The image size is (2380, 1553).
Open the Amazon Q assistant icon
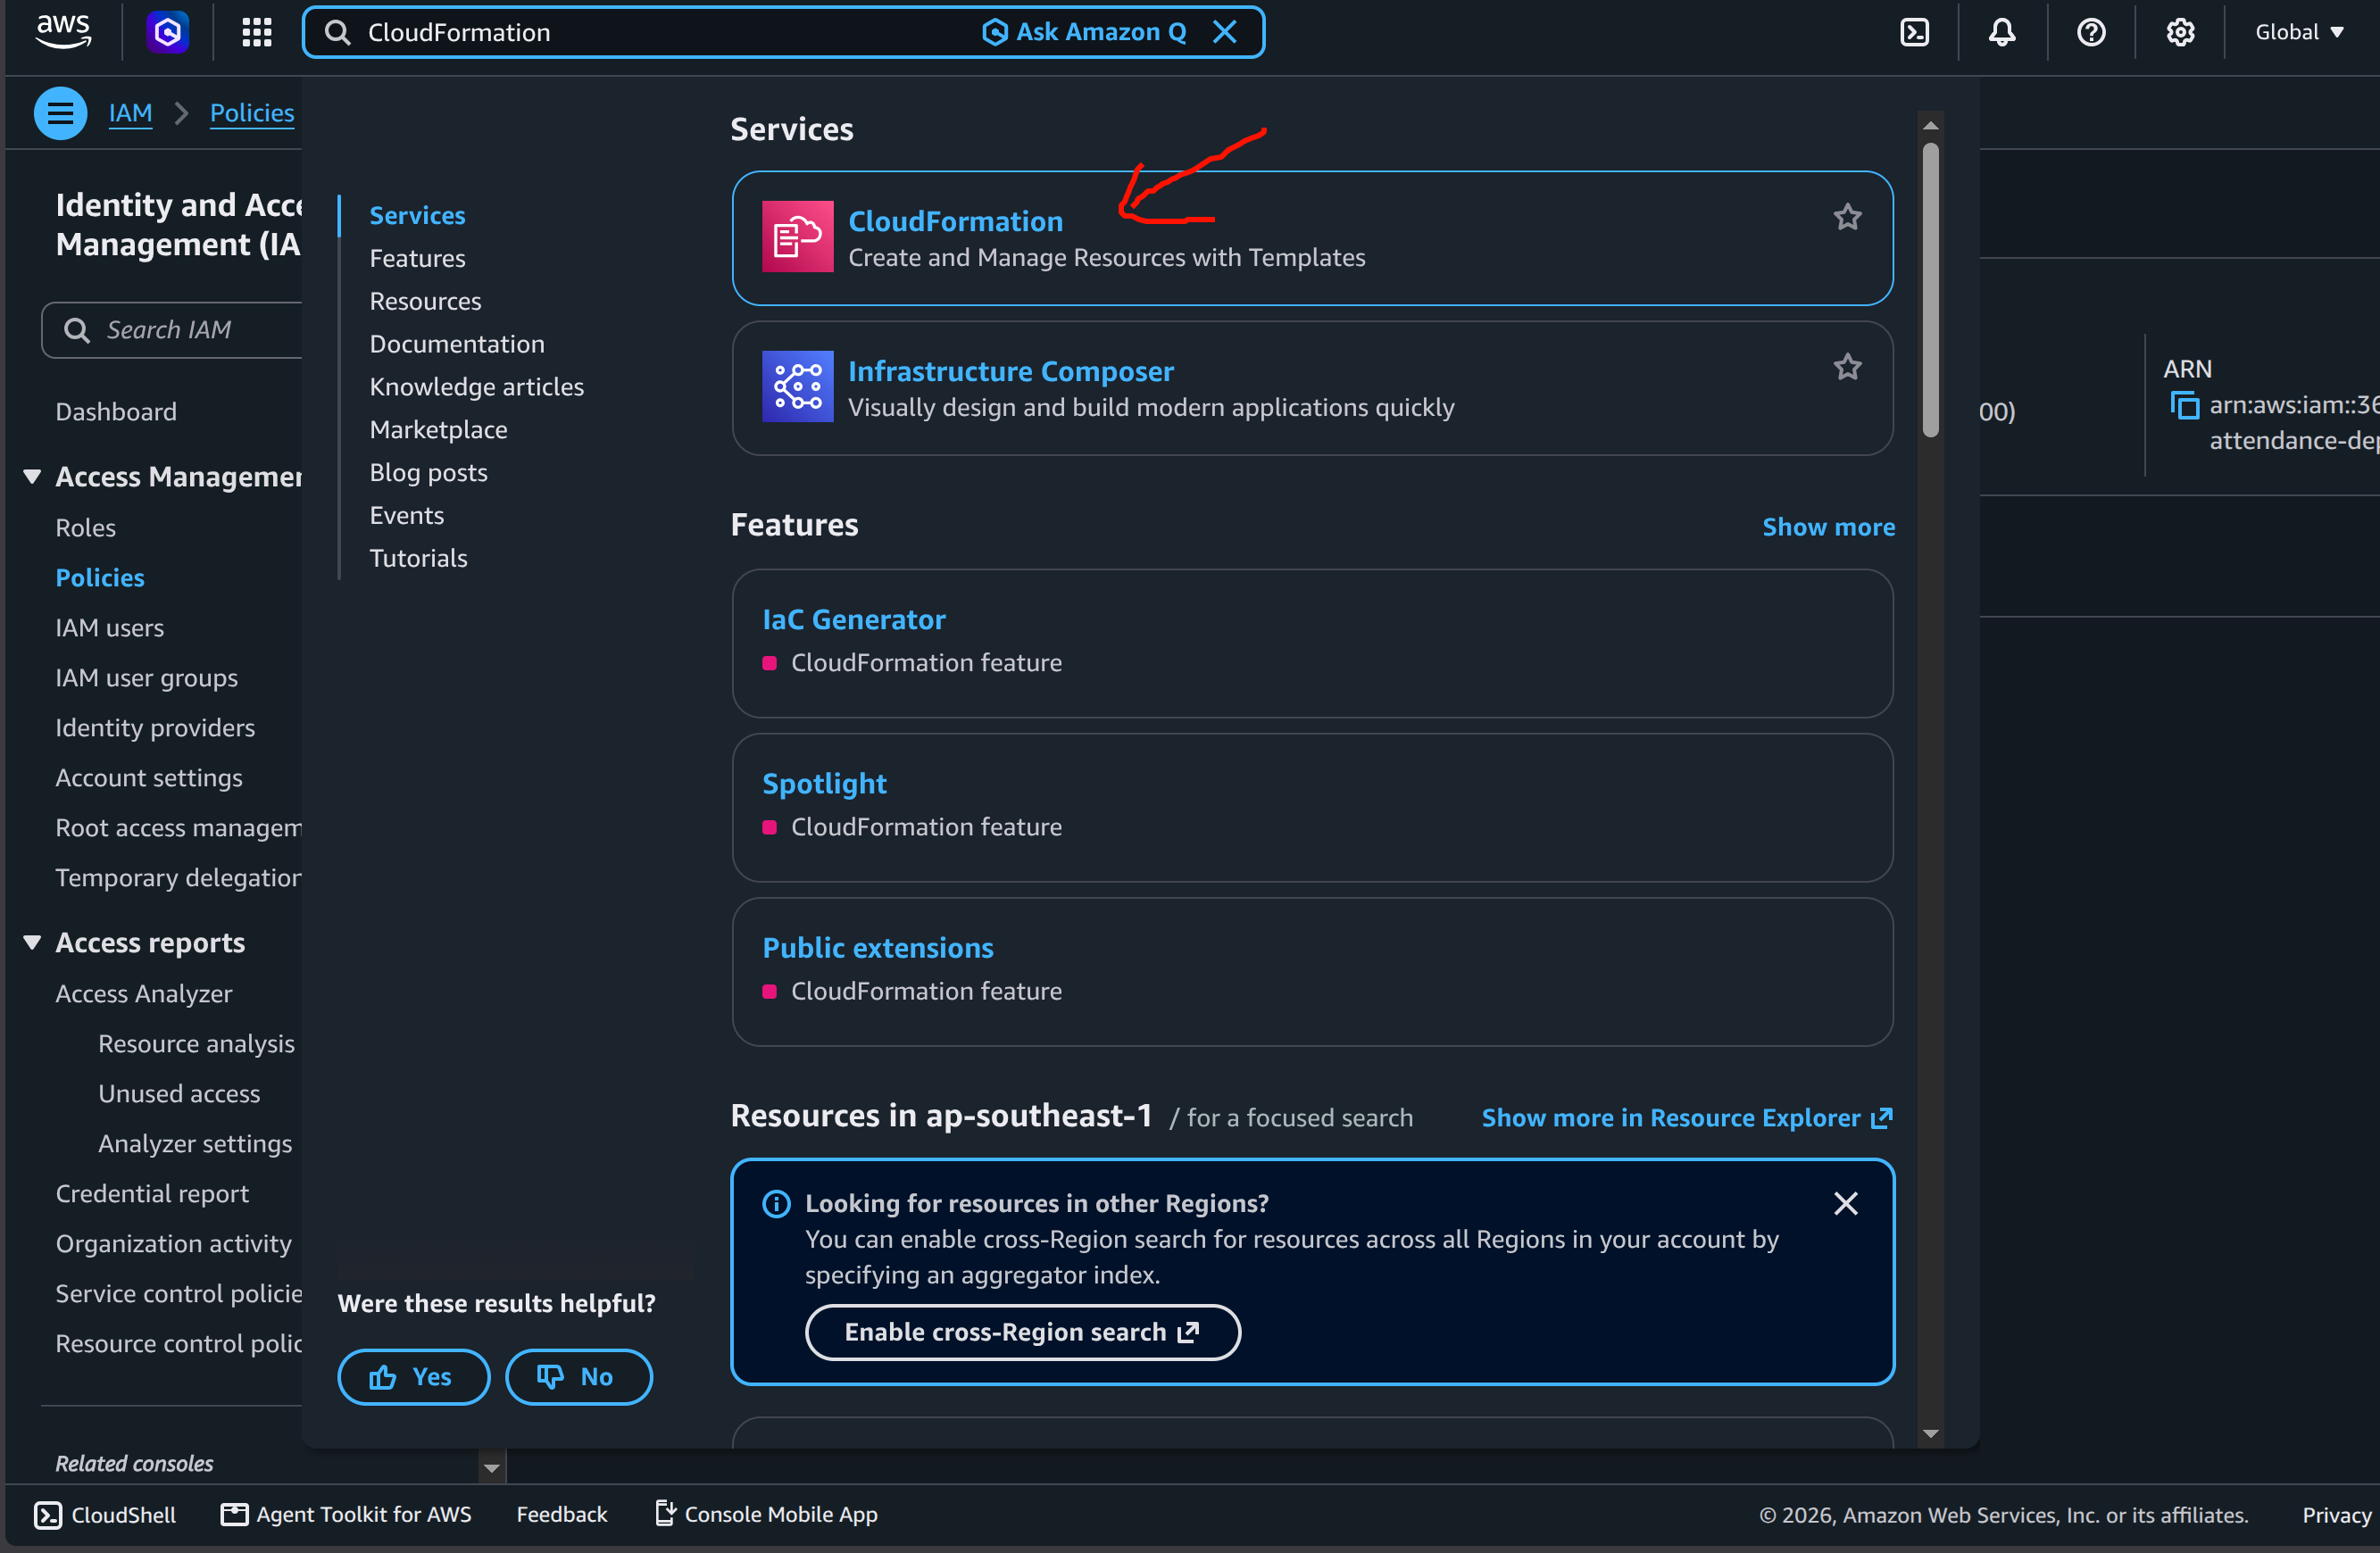(167, 32)
